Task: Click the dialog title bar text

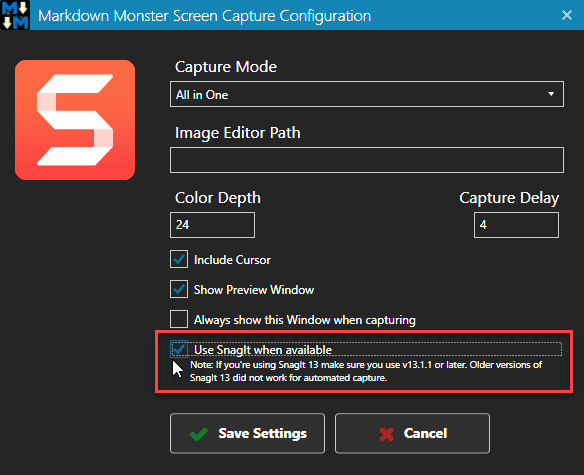Action: point(204,16)
